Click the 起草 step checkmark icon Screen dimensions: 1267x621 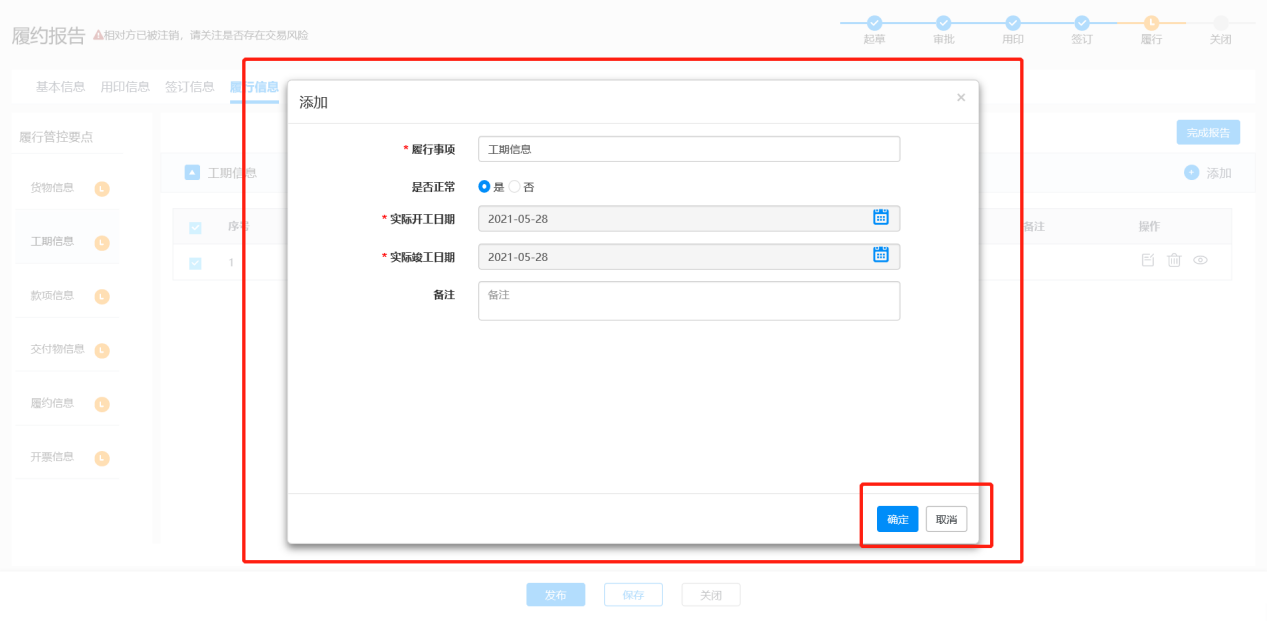tap(874, 23)
